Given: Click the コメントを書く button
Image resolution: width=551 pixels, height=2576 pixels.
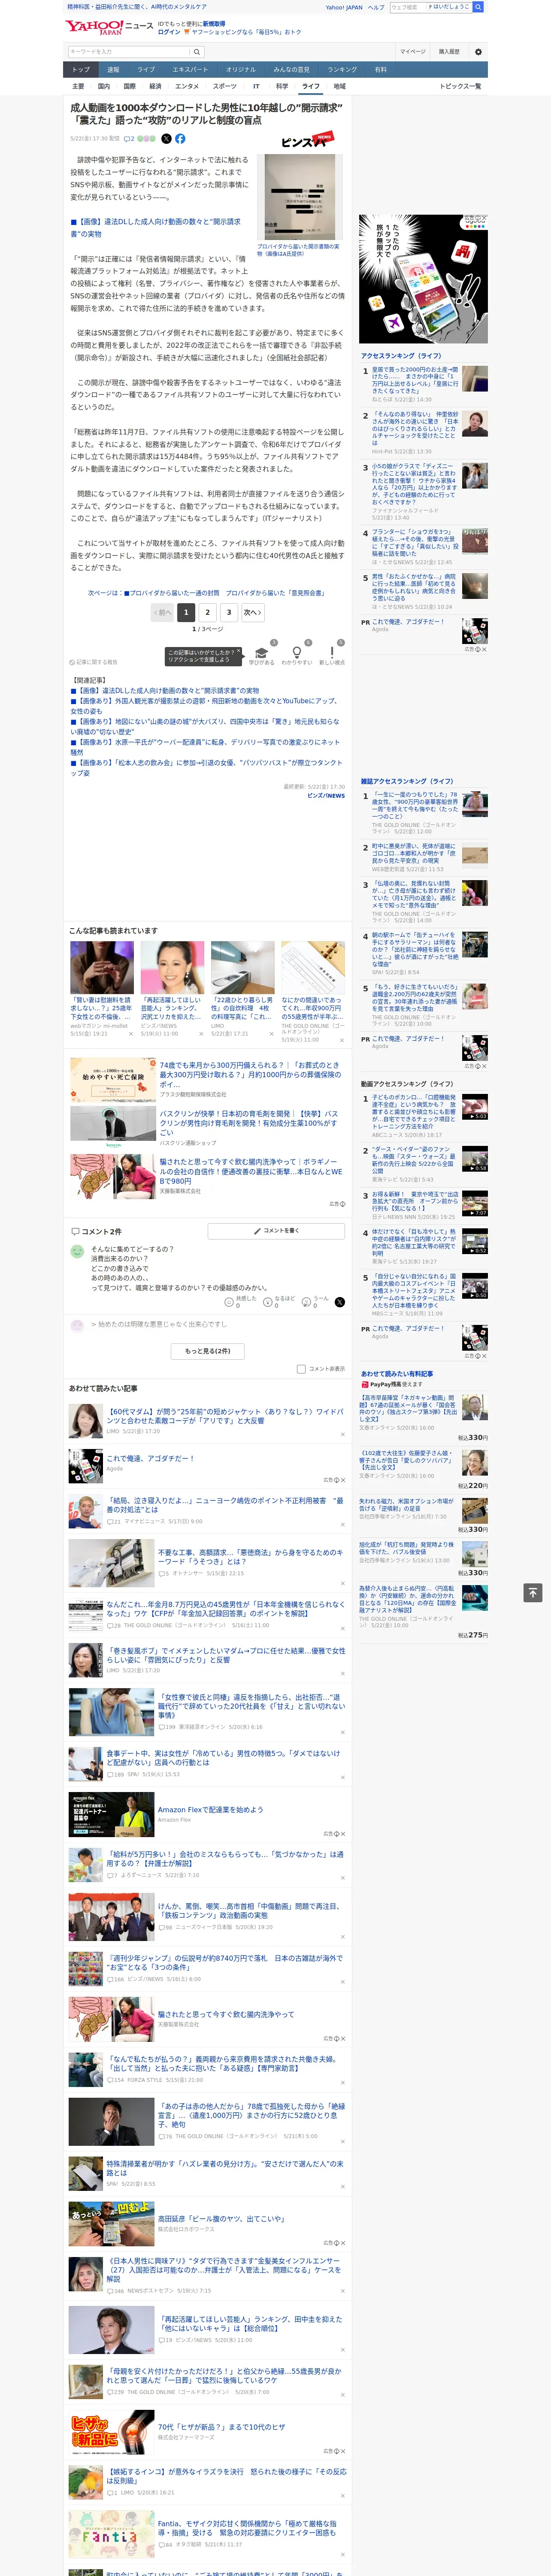Looking at the screenshot, I should click(x=276, y=1231).
